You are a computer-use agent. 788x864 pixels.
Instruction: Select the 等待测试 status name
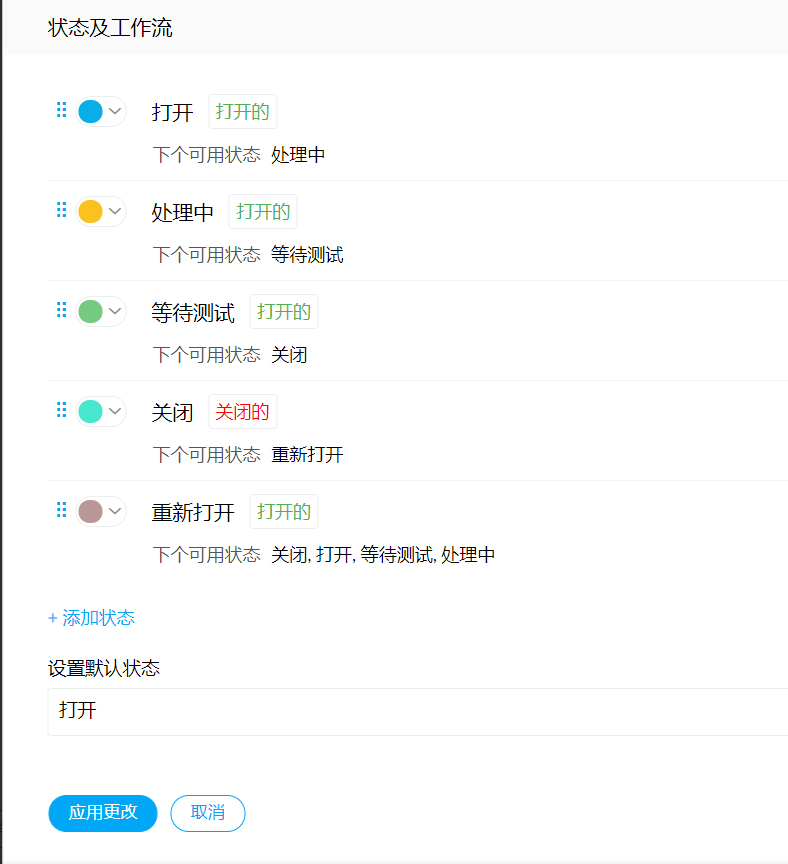[193, 313]
